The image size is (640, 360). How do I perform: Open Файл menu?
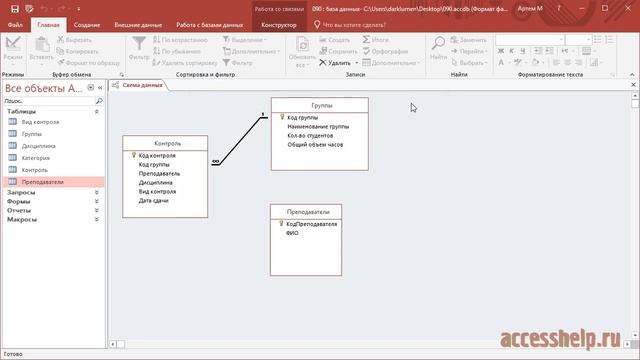(x=15, y=25)
